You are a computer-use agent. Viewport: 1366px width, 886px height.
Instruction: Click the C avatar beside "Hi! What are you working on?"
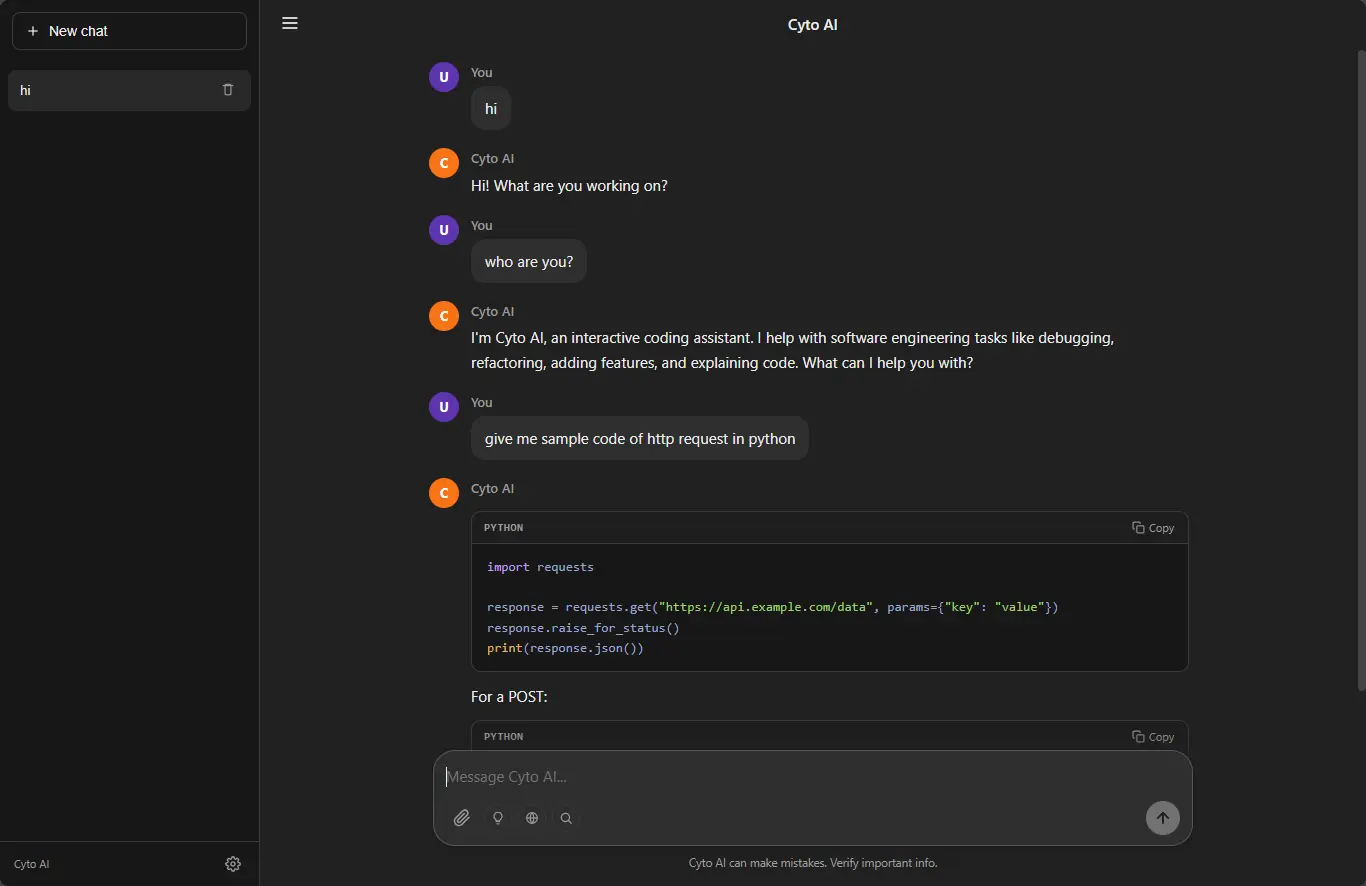444,163
